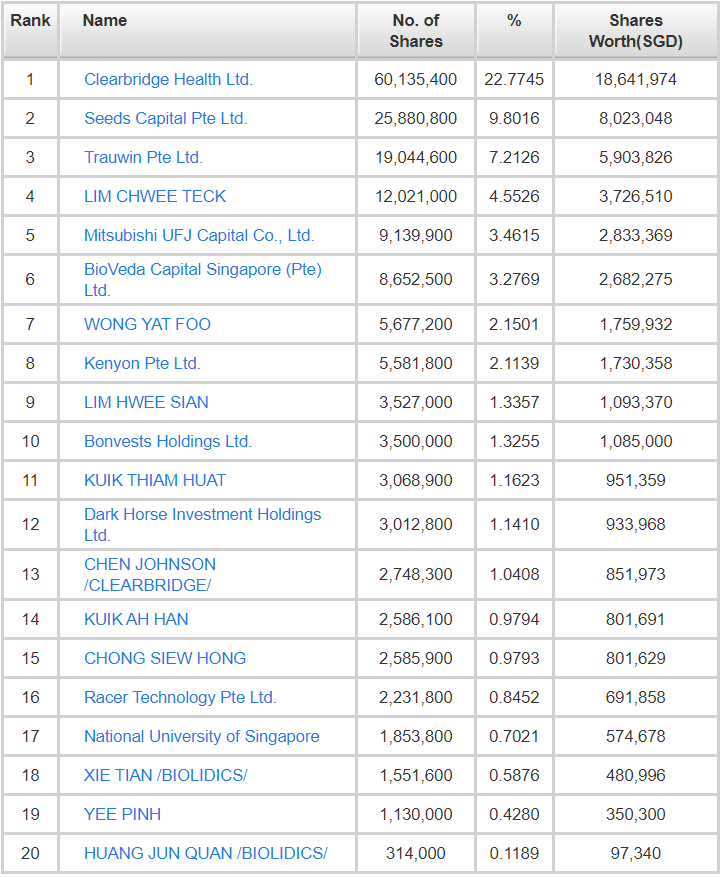Click the share count 25,880,800
This screenshot has height=877, width=723.
point(415,119)
